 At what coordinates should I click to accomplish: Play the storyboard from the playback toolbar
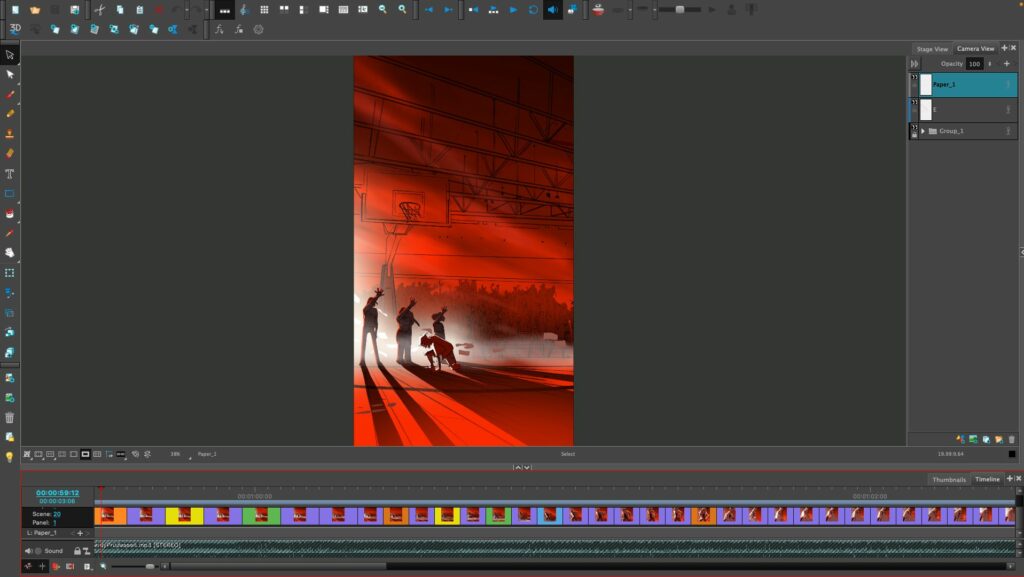click(x=513, y=10)
